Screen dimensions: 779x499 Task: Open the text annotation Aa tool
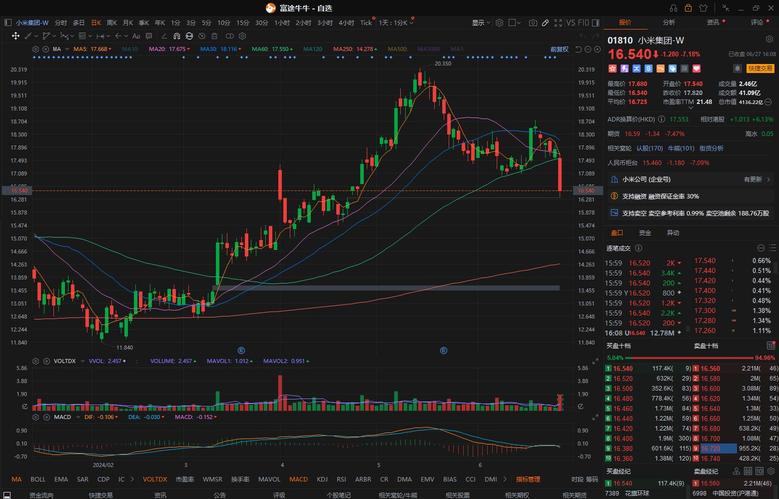pos(136,36)
